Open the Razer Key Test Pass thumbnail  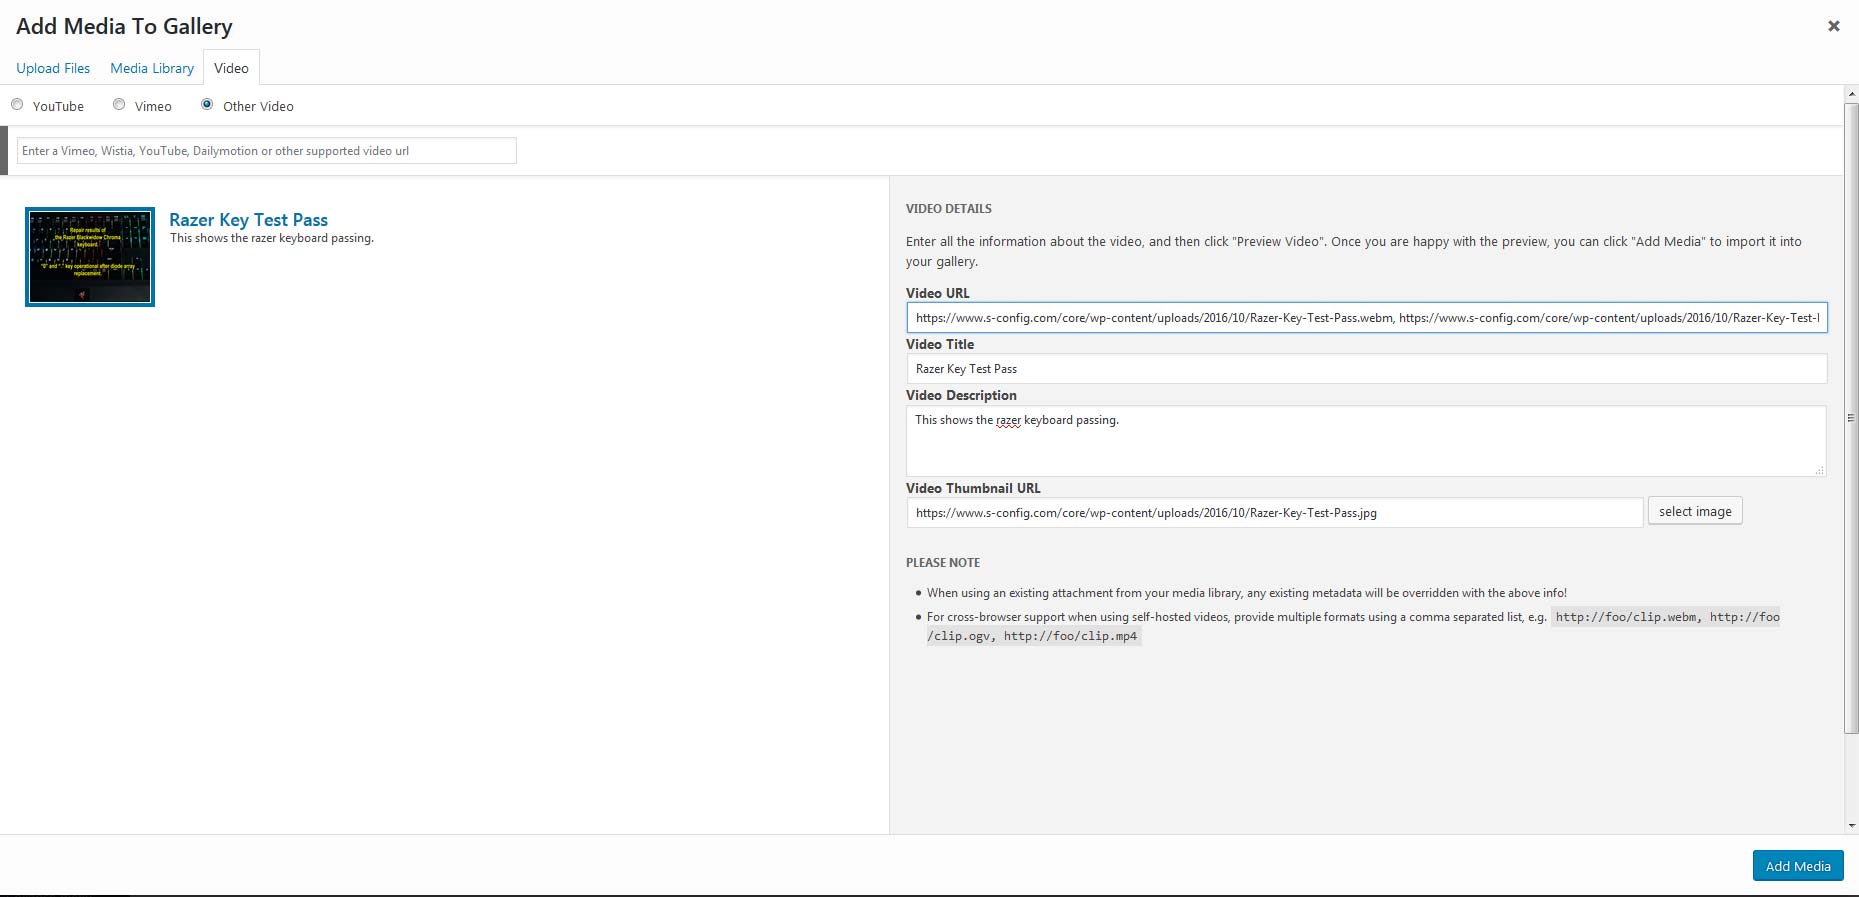[x=90, y=257]
